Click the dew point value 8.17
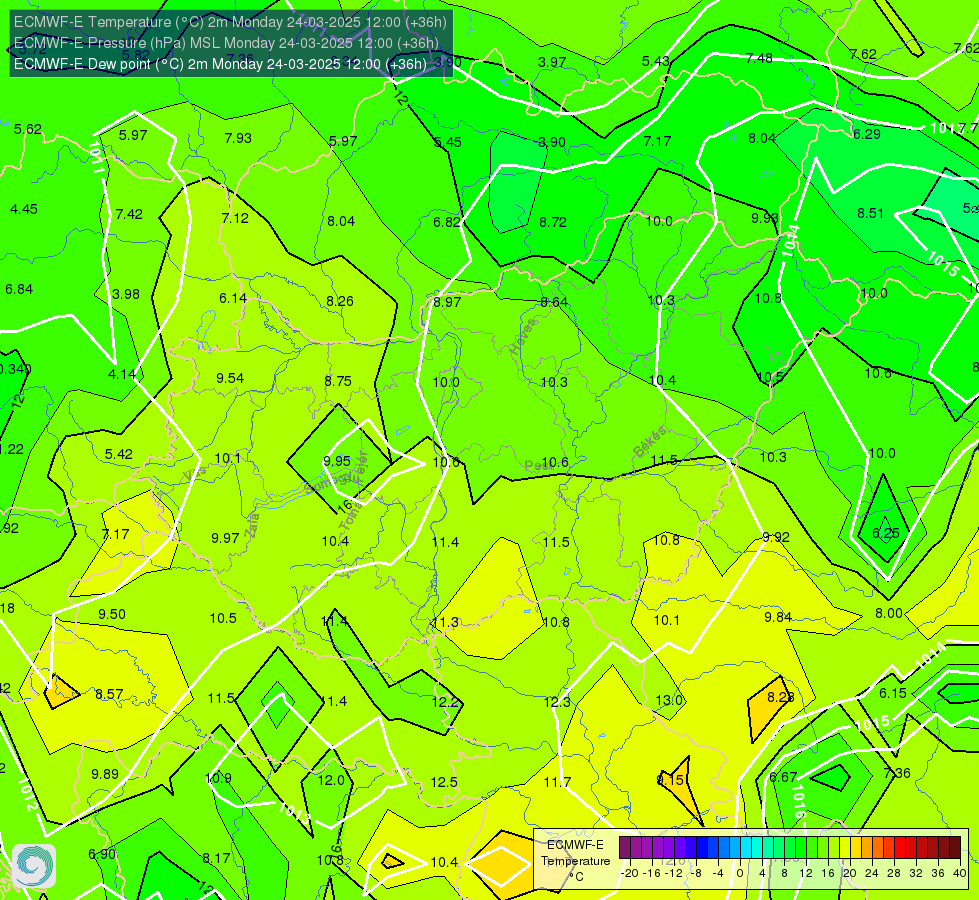This screenshot has width=979, height=900. pos(216,858)
